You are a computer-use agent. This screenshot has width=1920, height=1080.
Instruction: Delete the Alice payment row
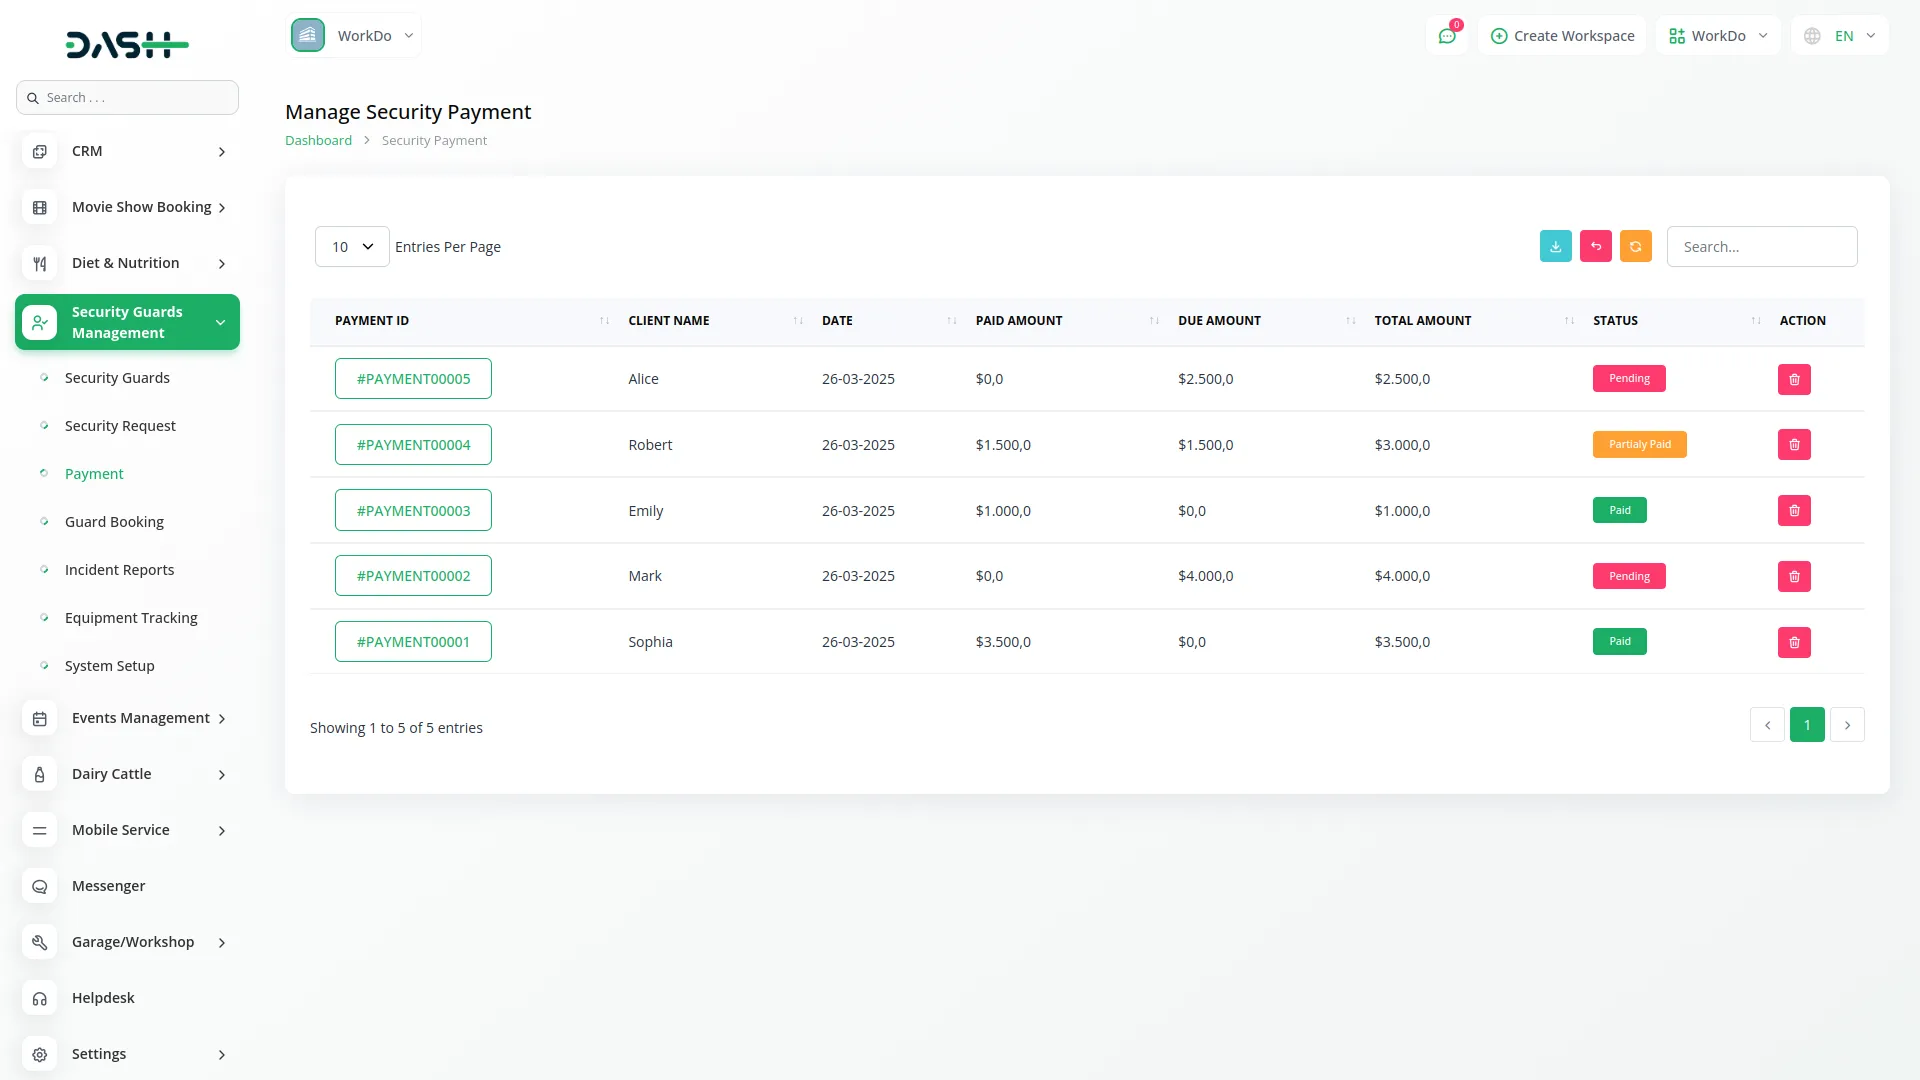point(1794,379)
